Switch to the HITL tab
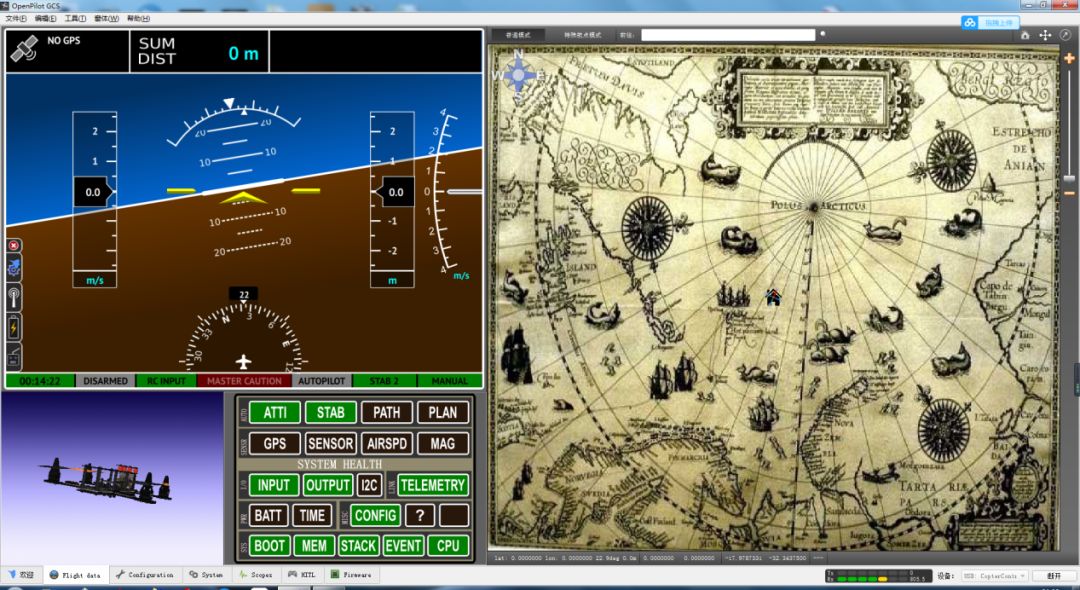 302,574
